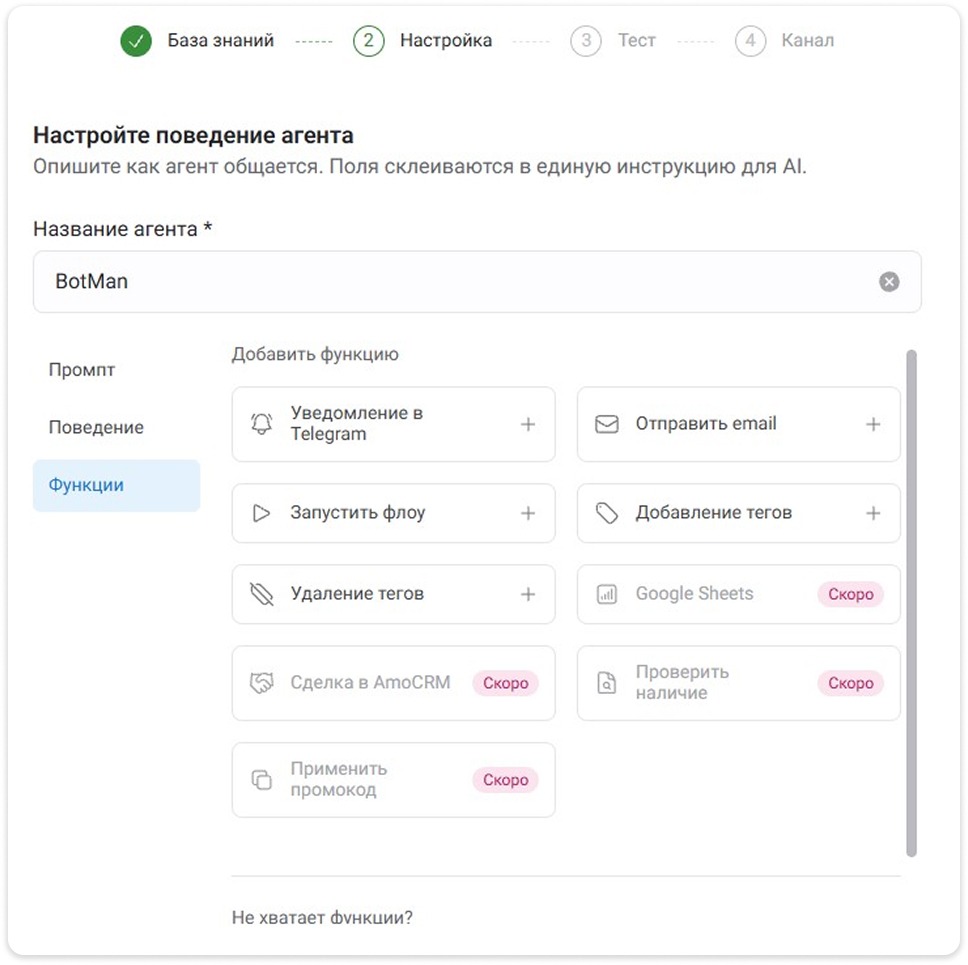Click the tag icon for Добавление тегов
Screen dimensions: 968x965
(x=606, y=513)
